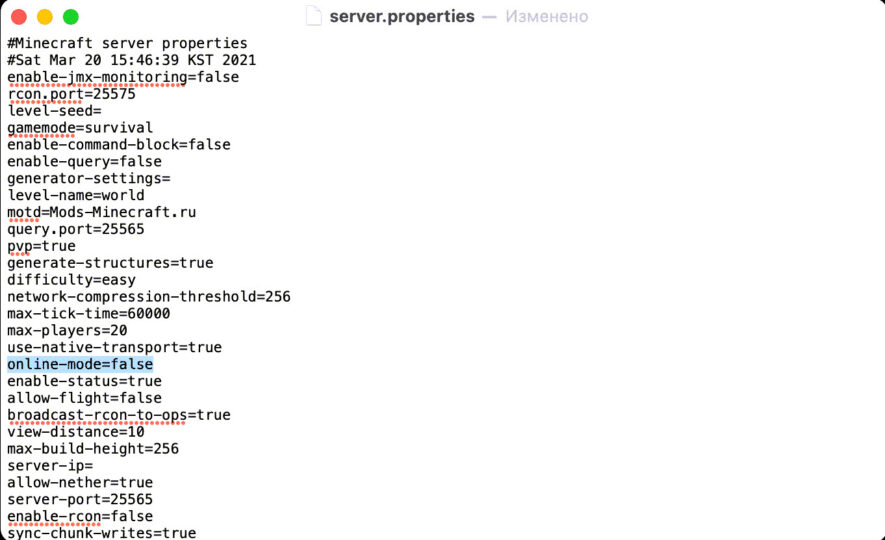Zoom the window with green button
Viewport: 885px width, 540px height.
[71, 17]
